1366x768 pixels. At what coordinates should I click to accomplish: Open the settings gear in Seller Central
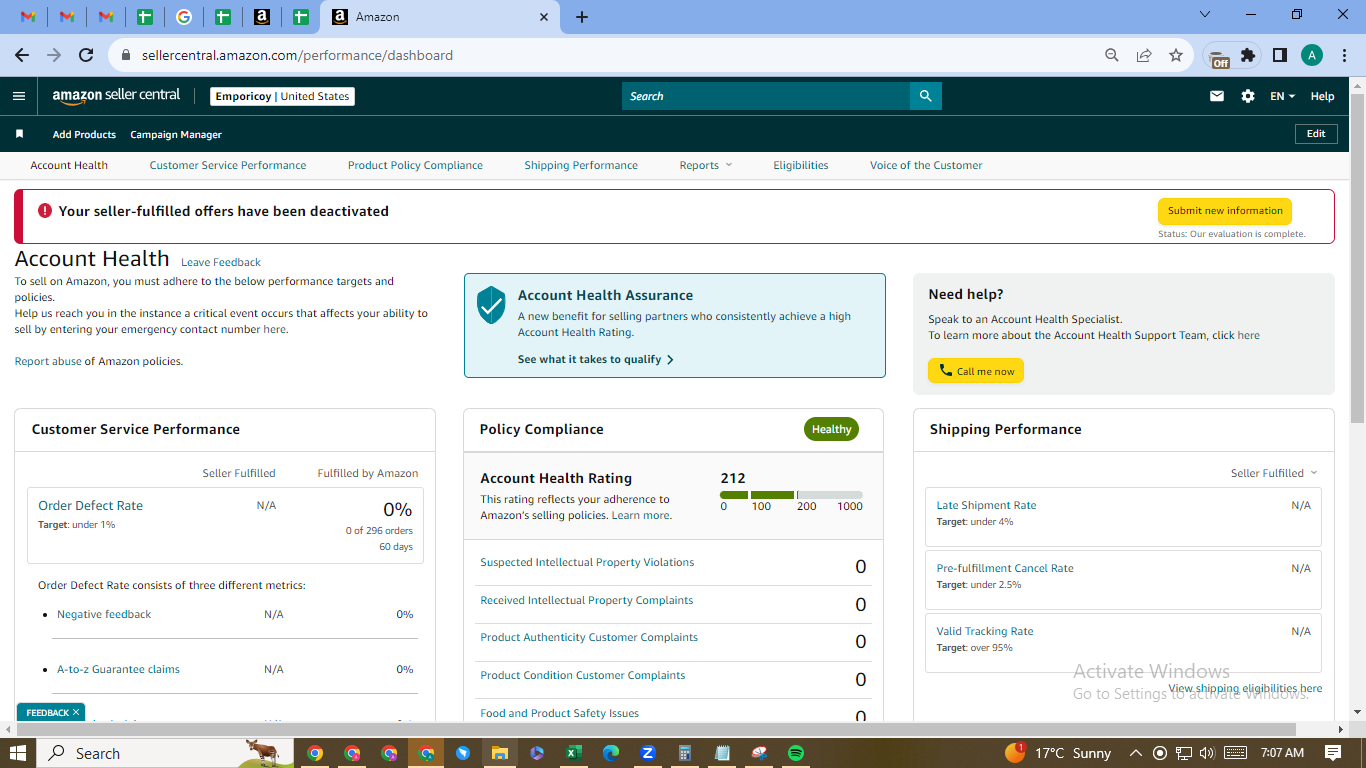1248,96
